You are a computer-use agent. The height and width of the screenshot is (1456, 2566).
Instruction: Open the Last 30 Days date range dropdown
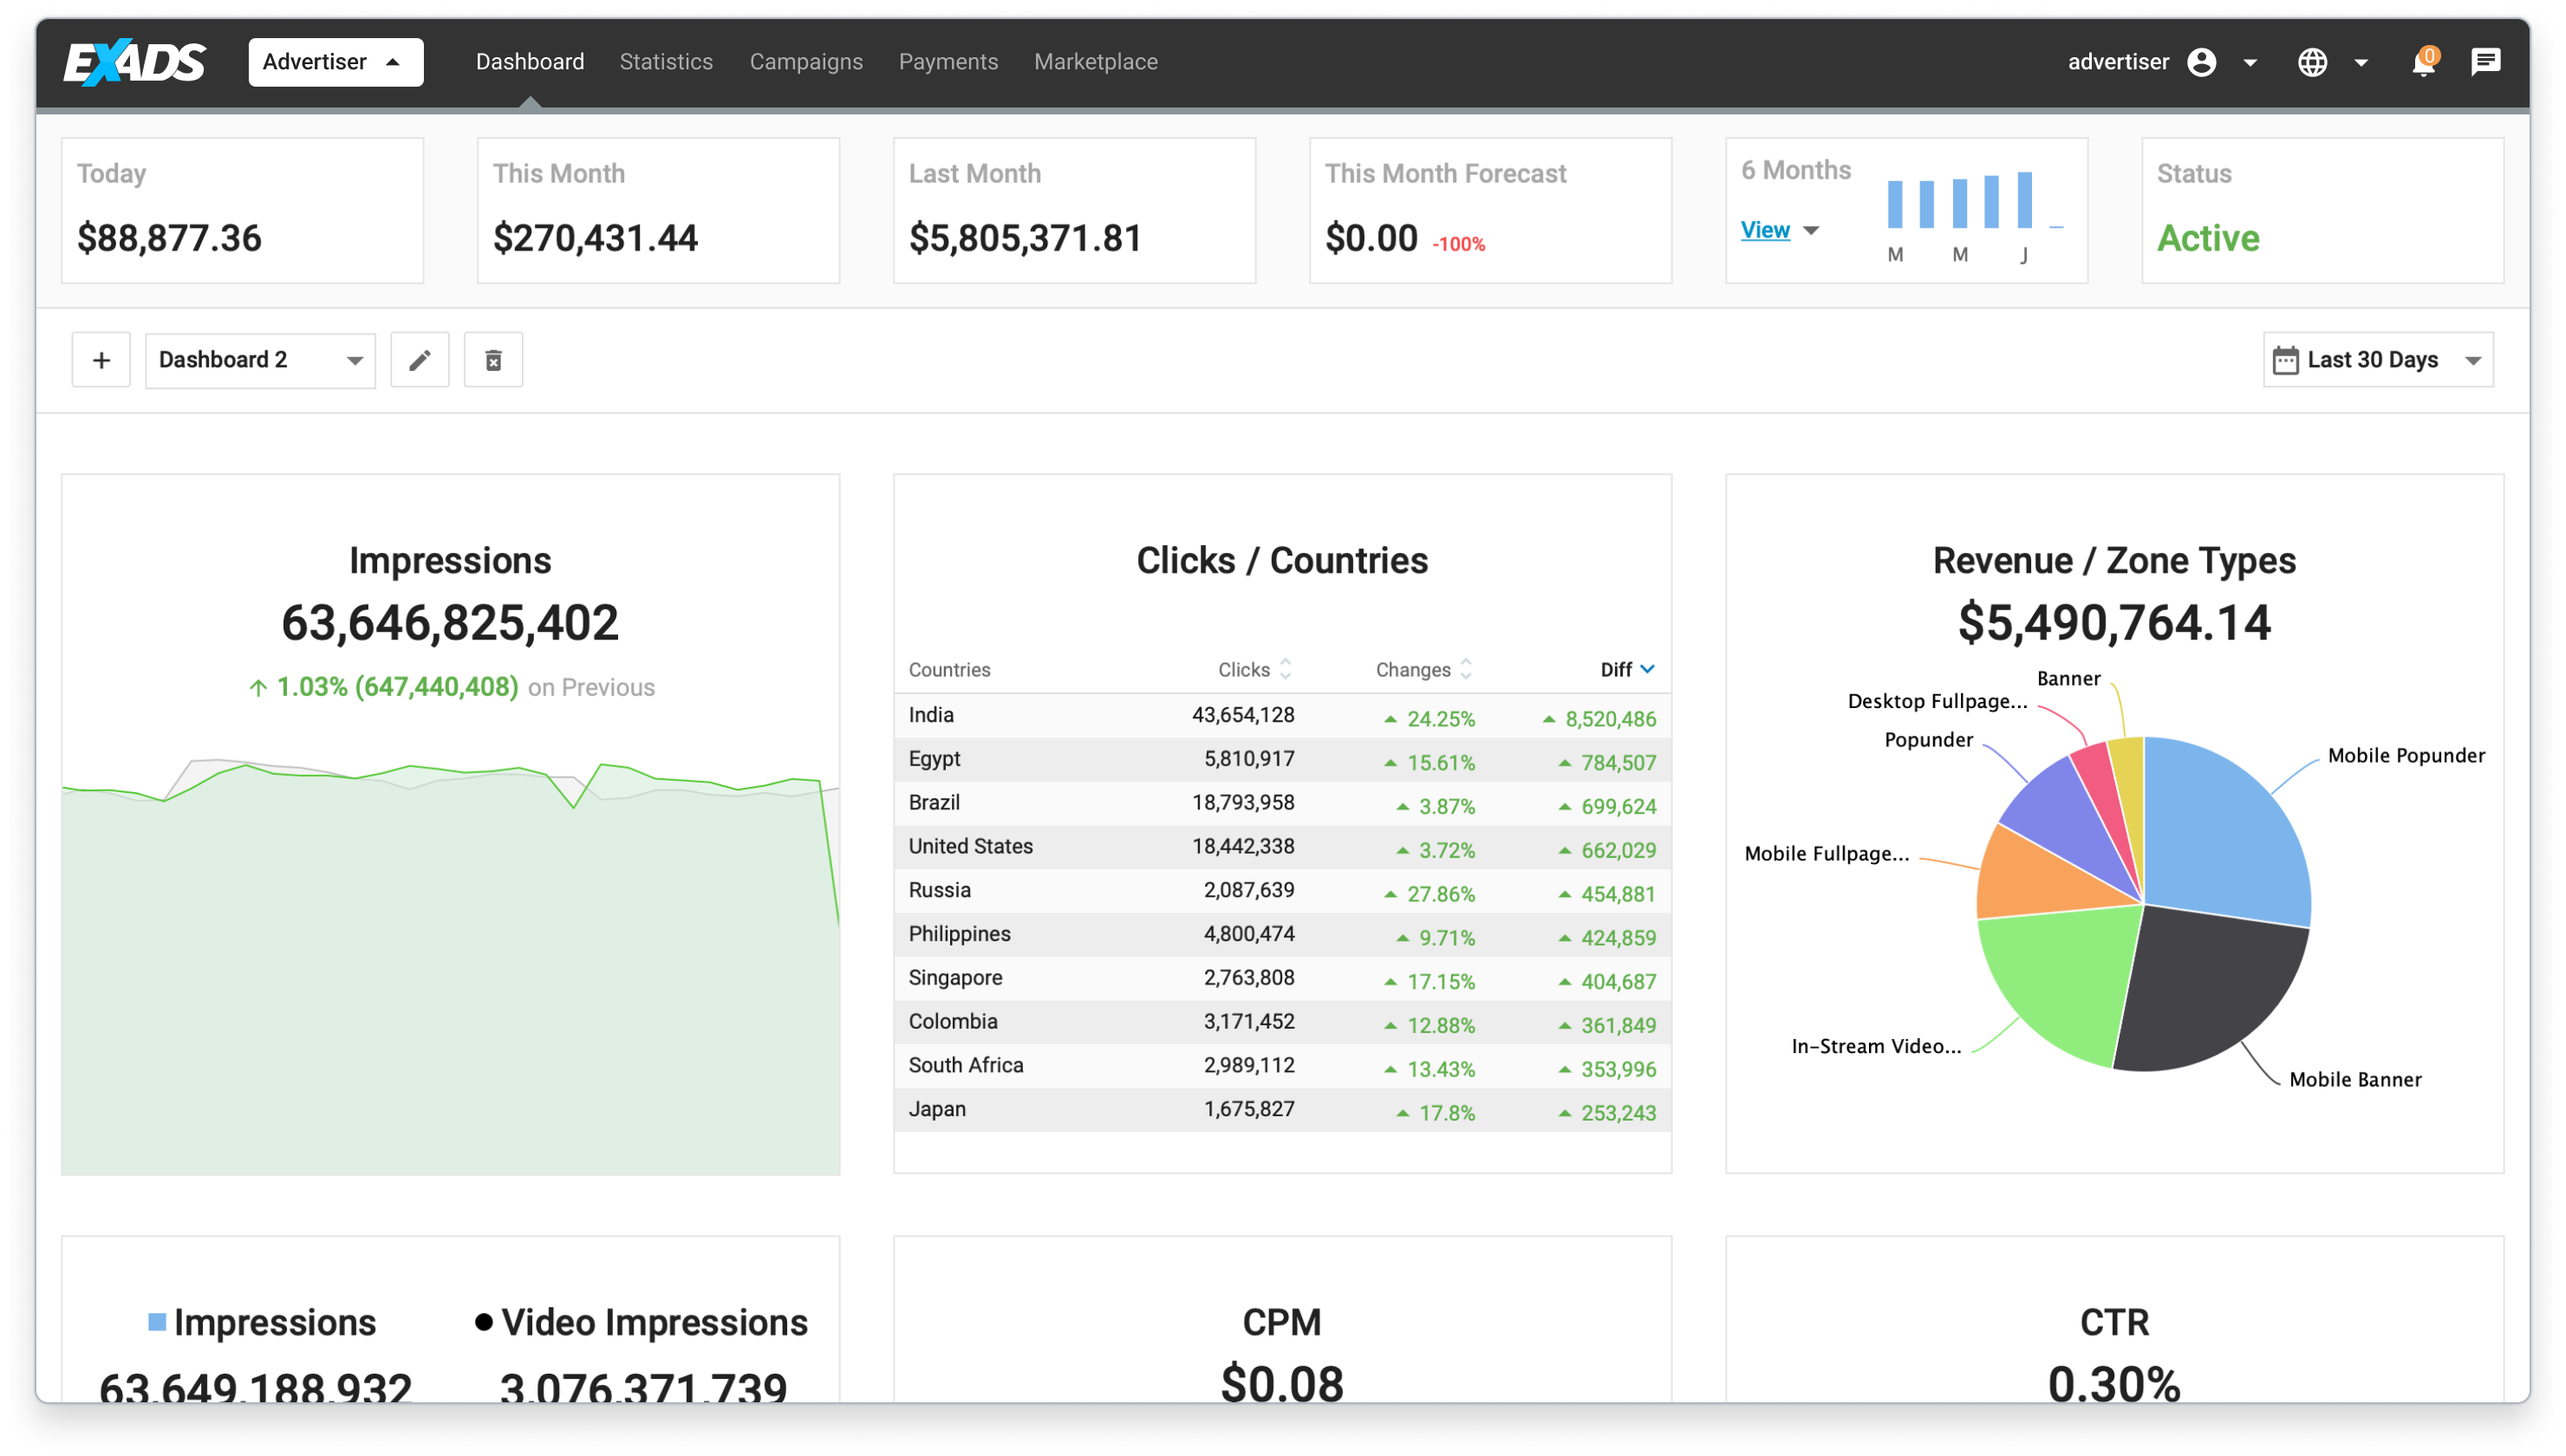point(2377,360)
